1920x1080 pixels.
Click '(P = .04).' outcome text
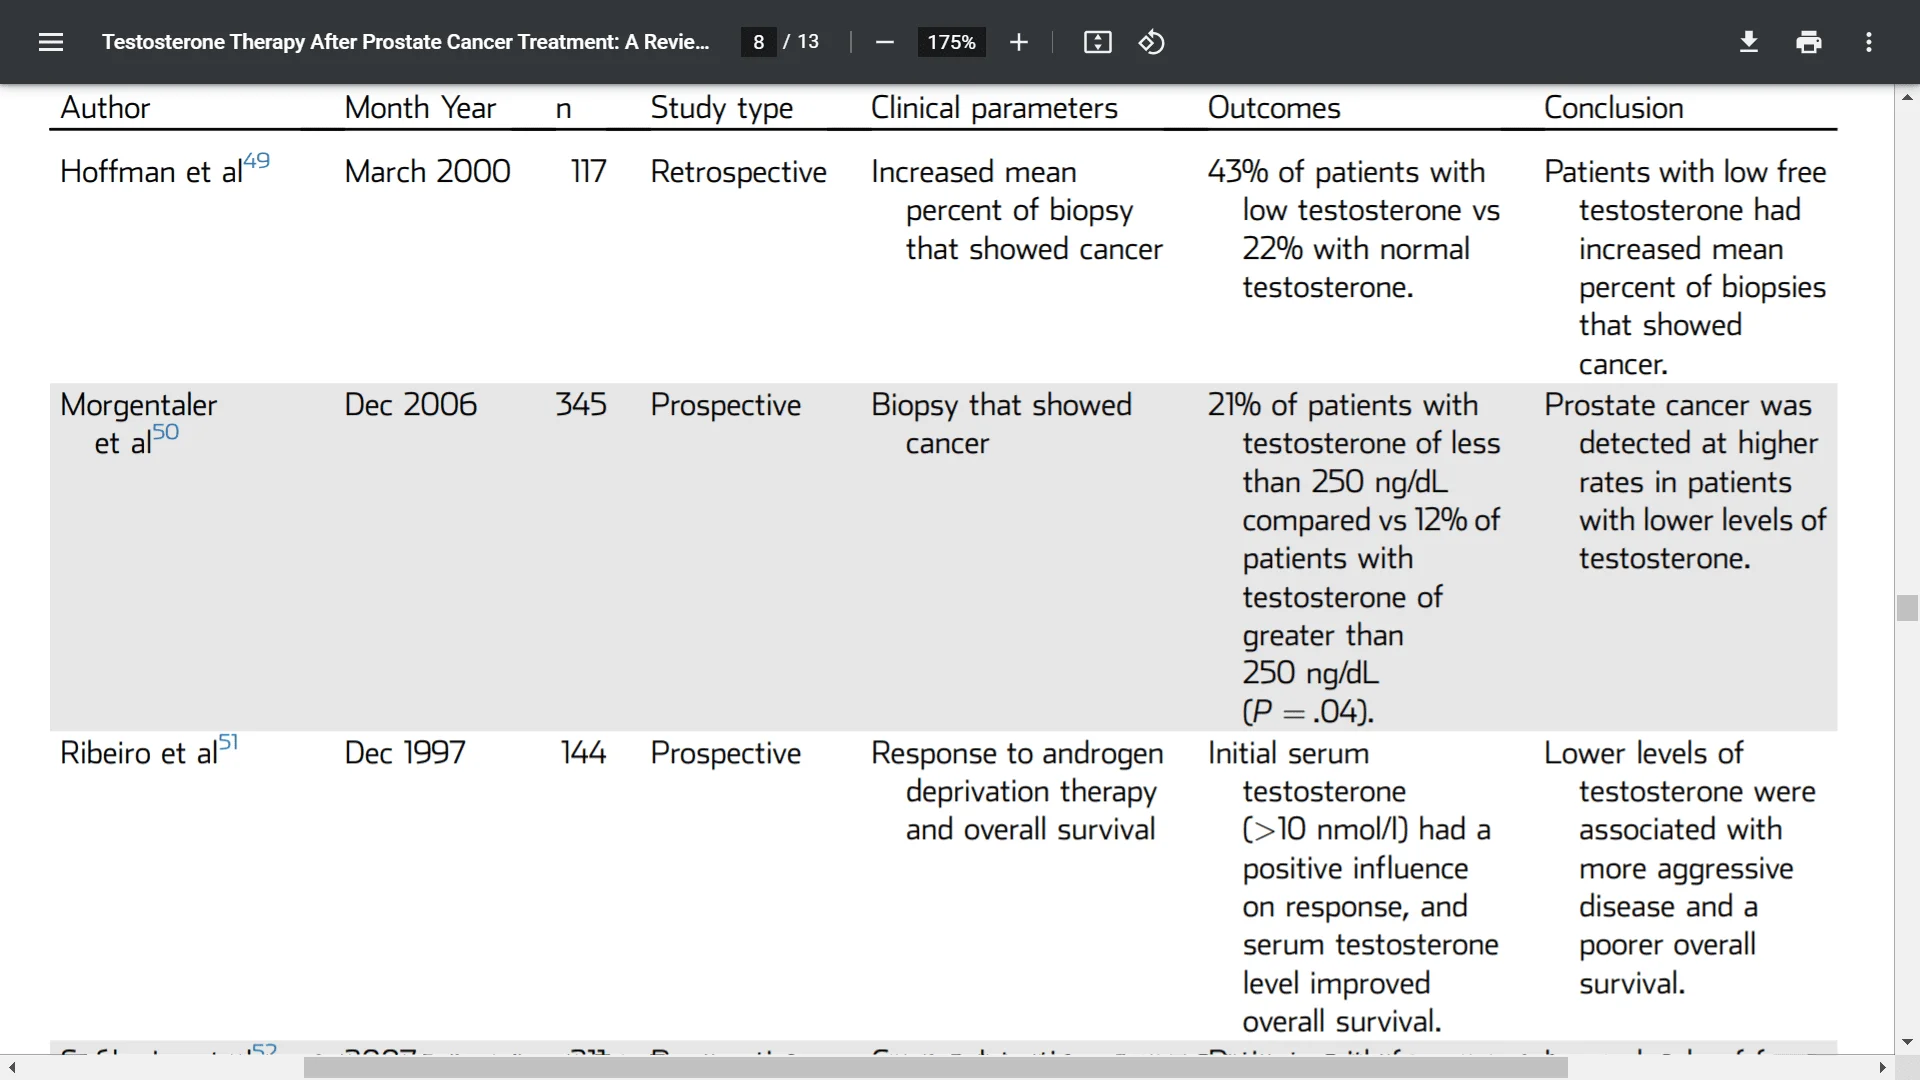pyautogui.click(x=1308, y=712)
